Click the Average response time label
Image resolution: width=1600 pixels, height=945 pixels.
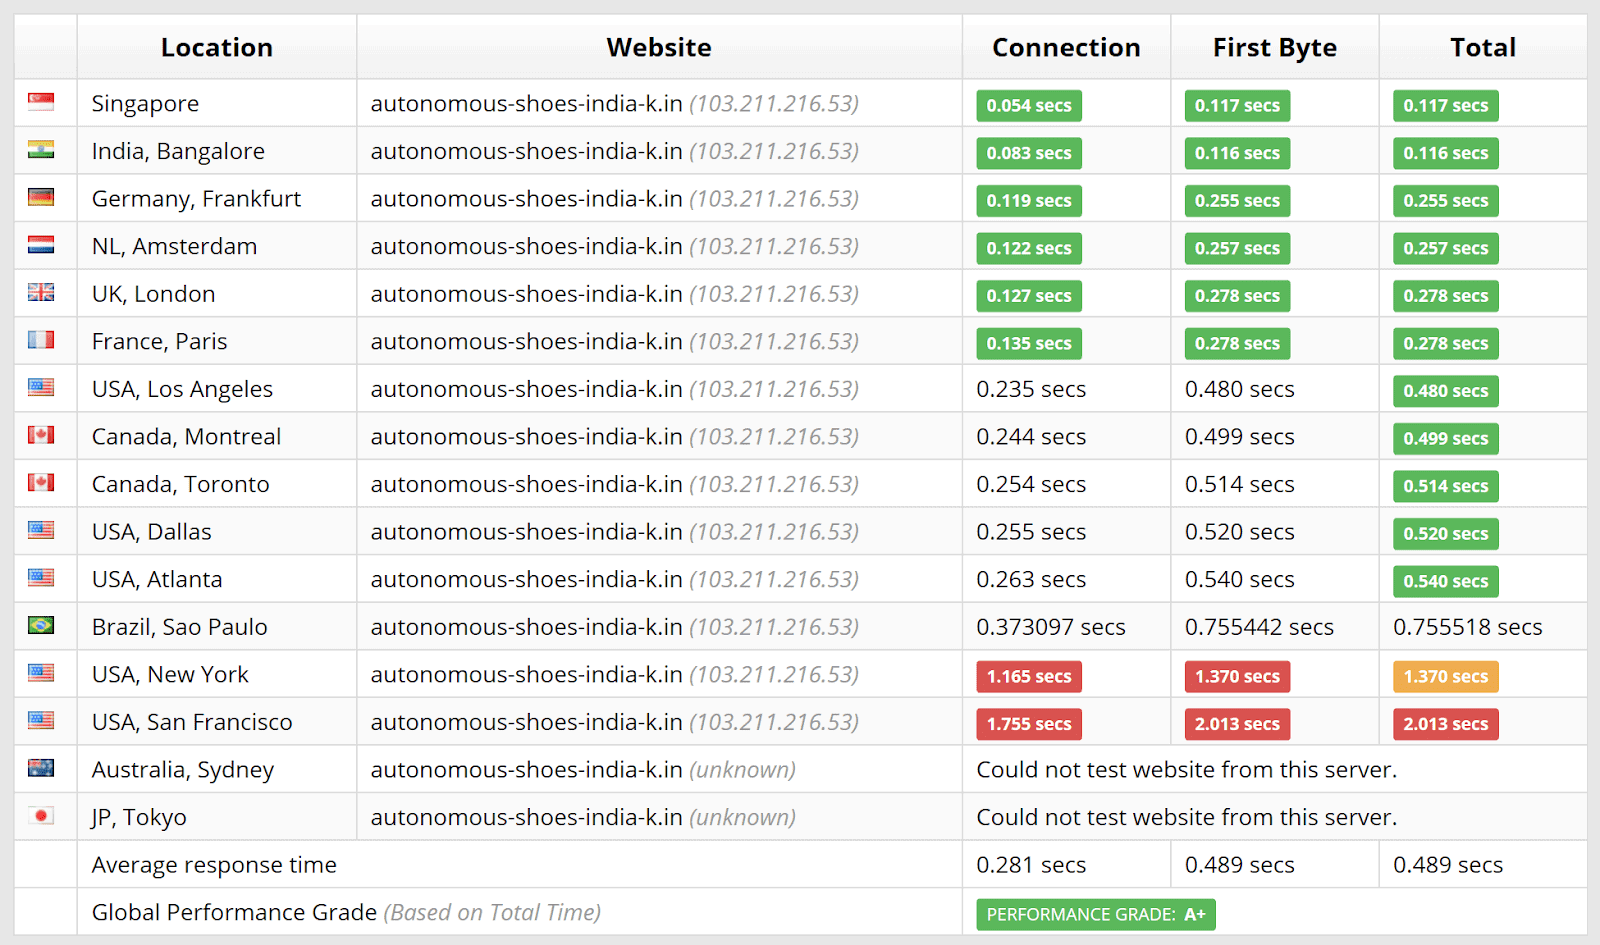click(x=214, y=865)
